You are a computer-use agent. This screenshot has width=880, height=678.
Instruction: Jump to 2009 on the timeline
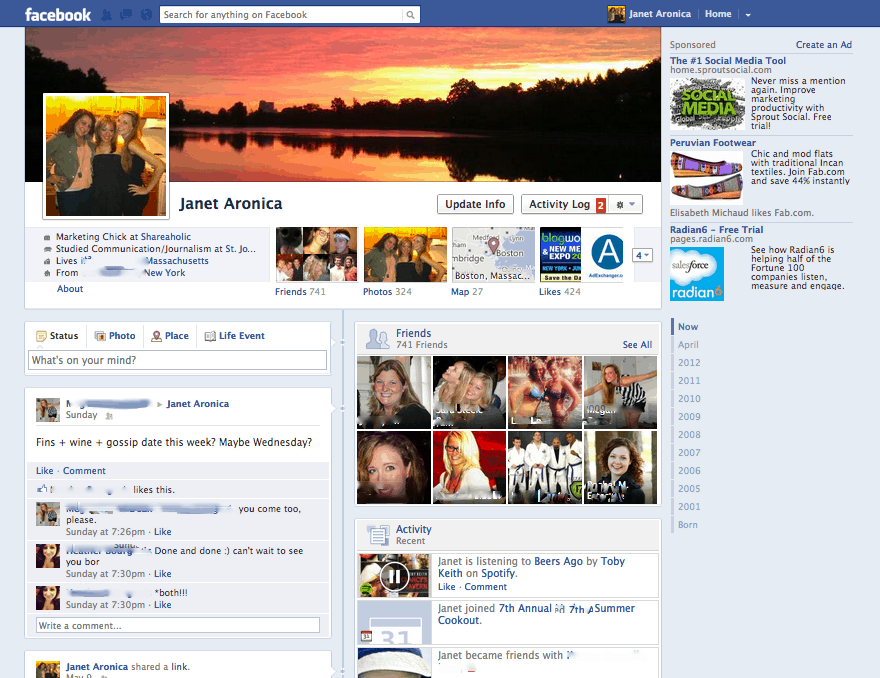pyautogui.click(x=689, y=417)
